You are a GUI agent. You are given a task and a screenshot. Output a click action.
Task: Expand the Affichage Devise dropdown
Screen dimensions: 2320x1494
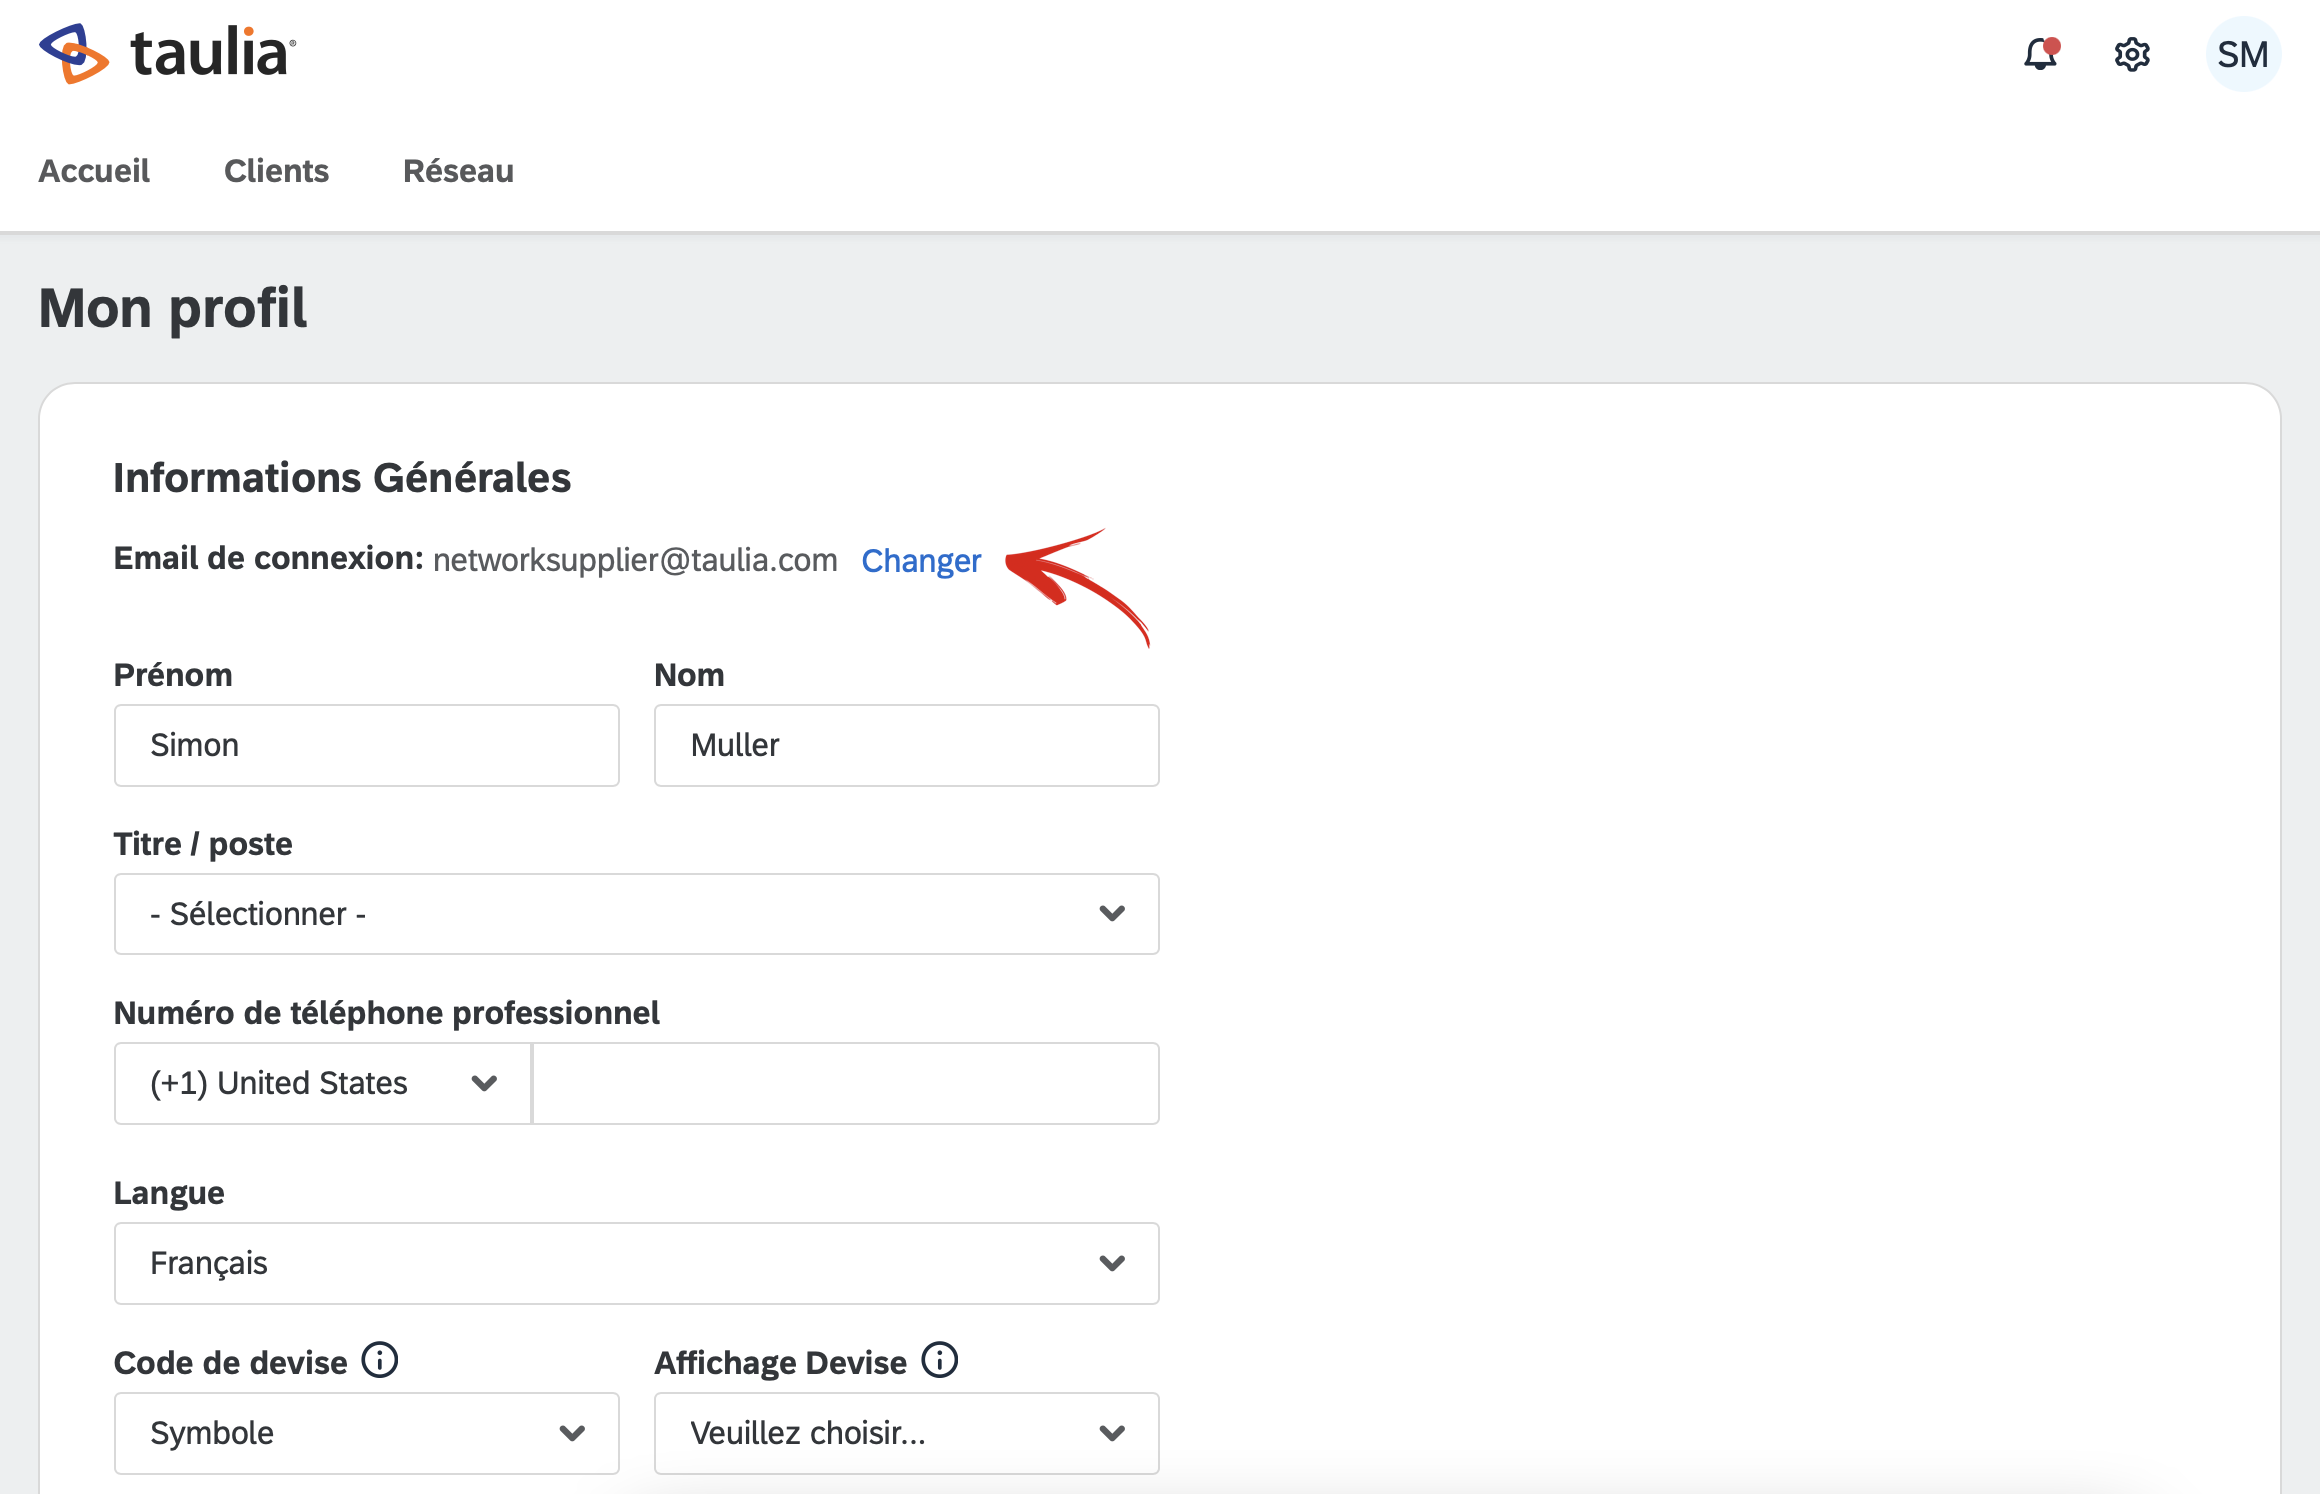pos(907,1433)
